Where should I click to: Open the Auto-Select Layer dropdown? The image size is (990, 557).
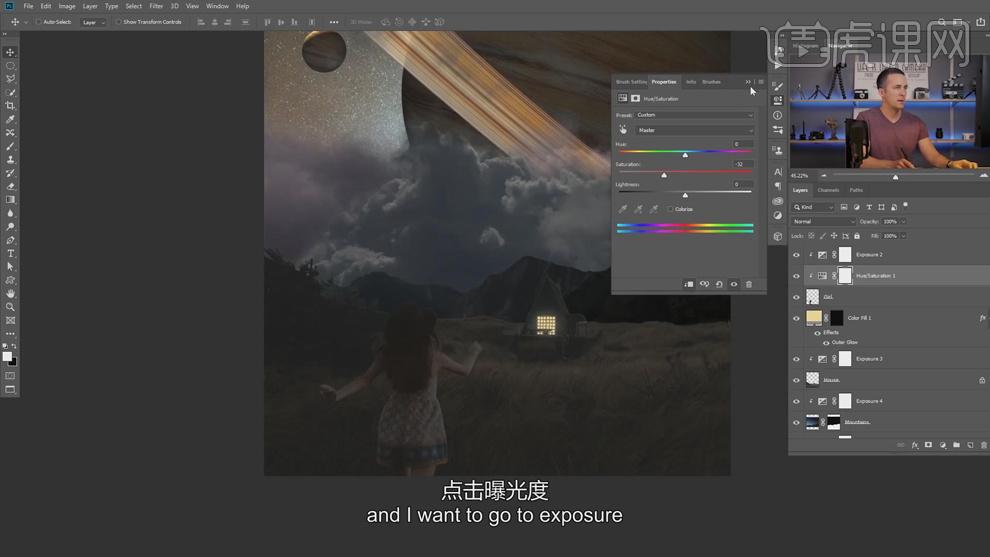(93, 22)
